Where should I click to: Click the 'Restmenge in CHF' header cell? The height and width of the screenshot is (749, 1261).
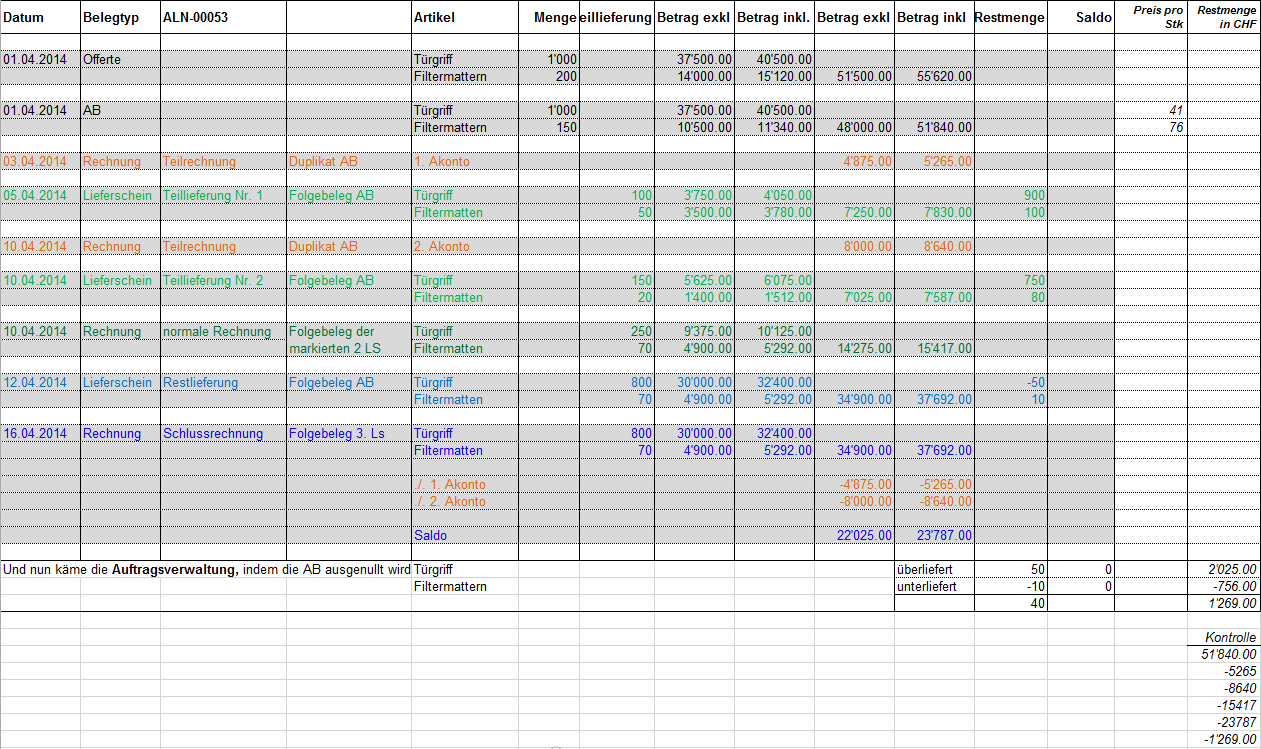(x=1224, y=17)
